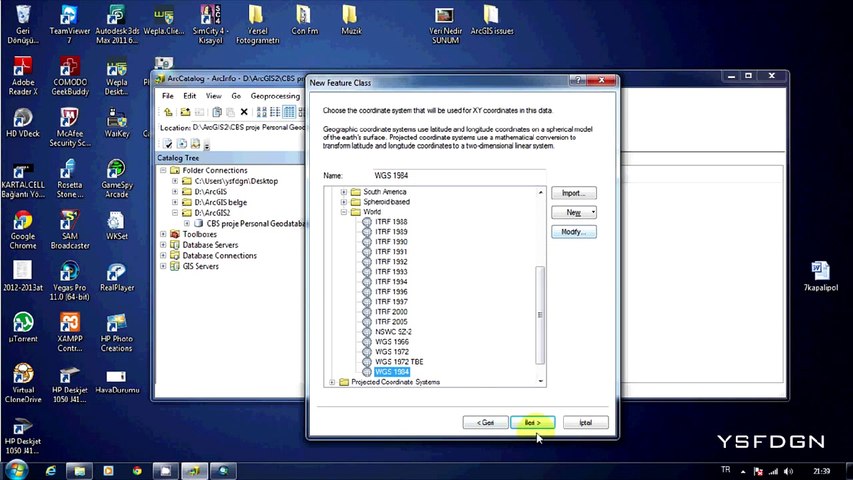
Task: Click the Copy icon in ArcCatalog toolbar
Action: point(215,112)
